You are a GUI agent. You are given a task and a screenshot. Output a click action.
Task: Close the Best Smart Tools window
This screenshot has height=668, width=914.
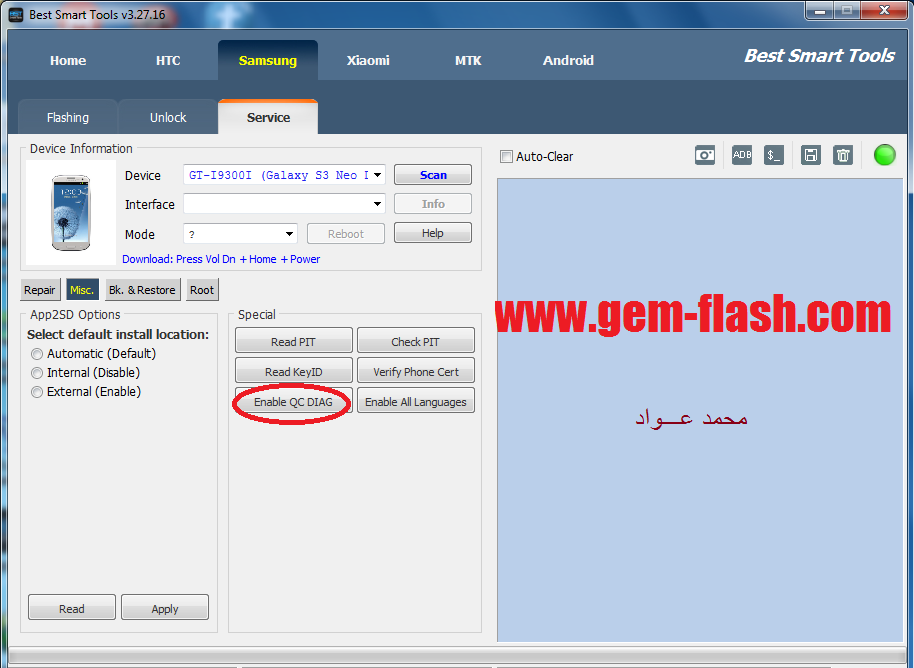pos(884,10)
